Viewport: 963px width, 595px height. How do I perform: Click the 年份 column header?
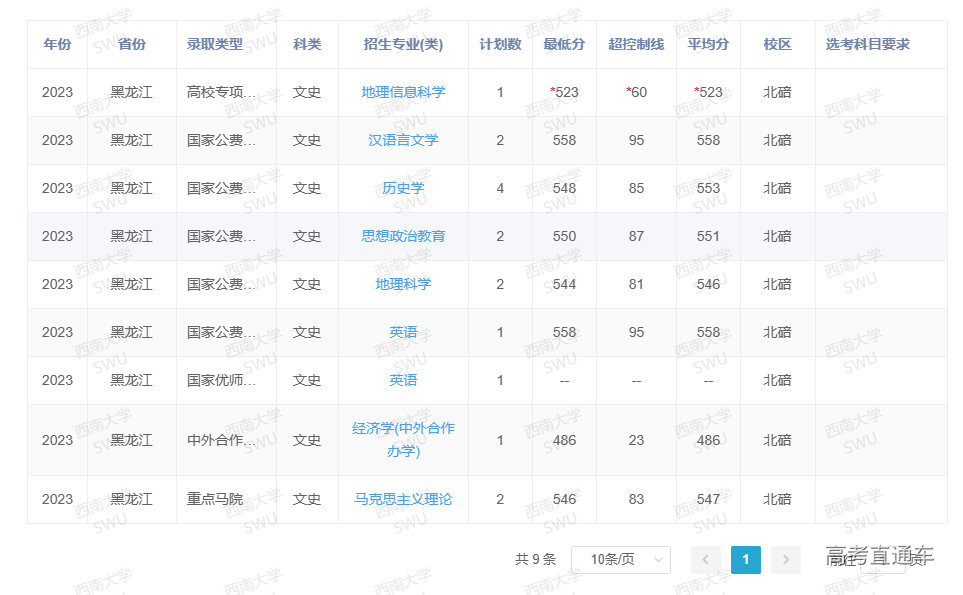pyautogui.click(x=57, y=44)
